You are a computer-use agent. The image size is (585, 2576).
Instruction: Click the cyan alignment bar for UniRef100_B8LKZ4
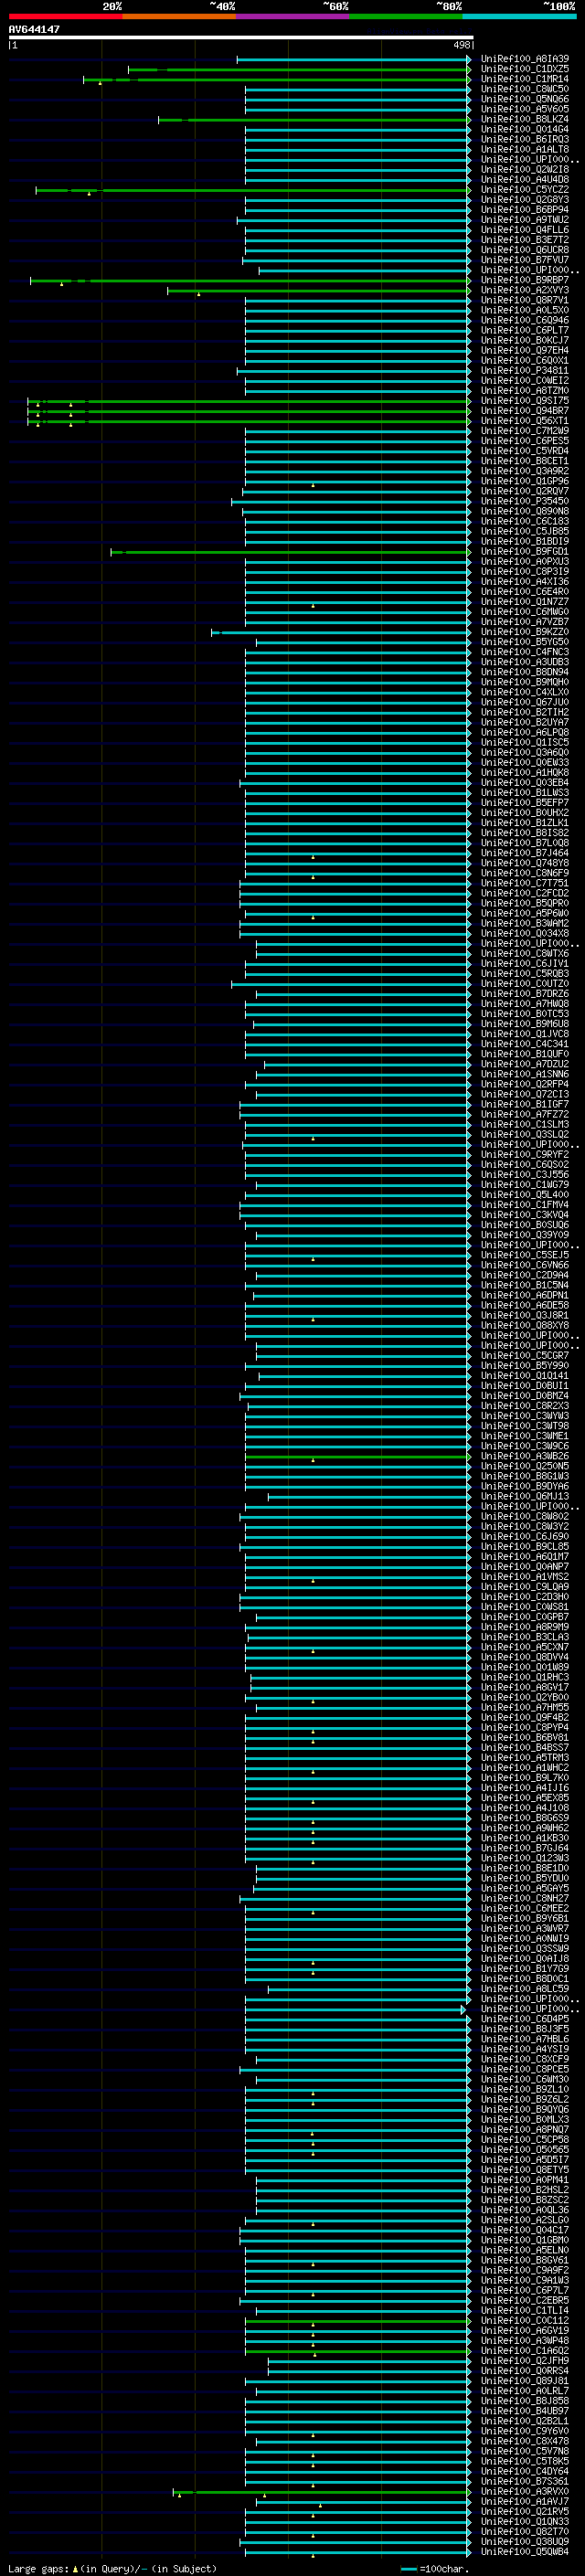pos(314,120)
